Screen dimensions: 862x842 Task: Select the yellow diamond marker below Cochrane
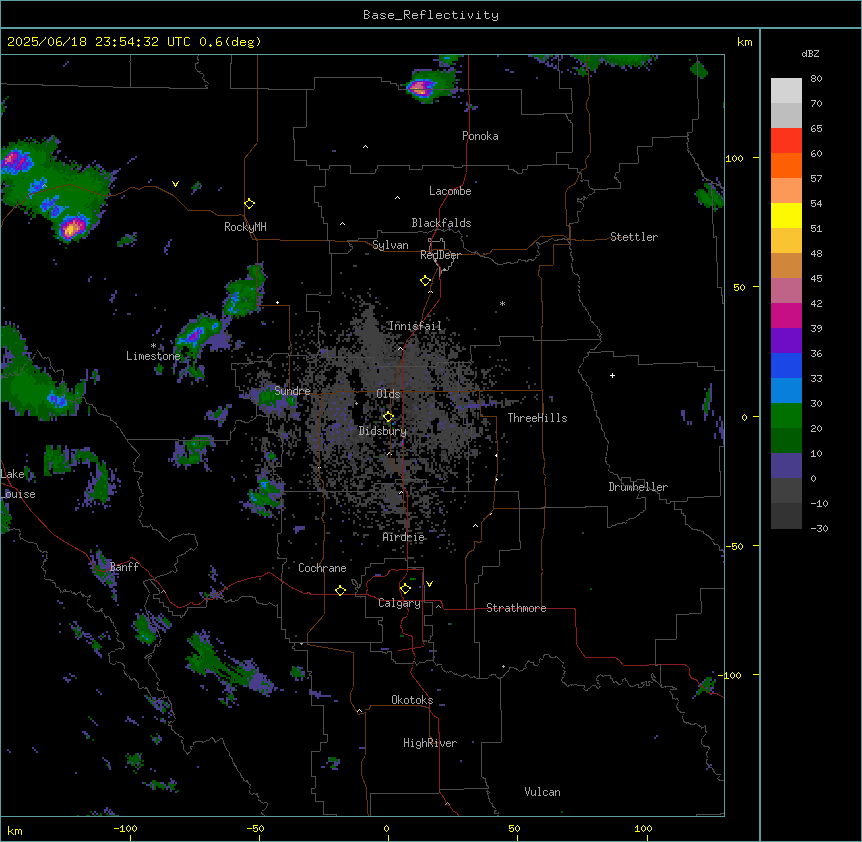click(x=340, y=590)
